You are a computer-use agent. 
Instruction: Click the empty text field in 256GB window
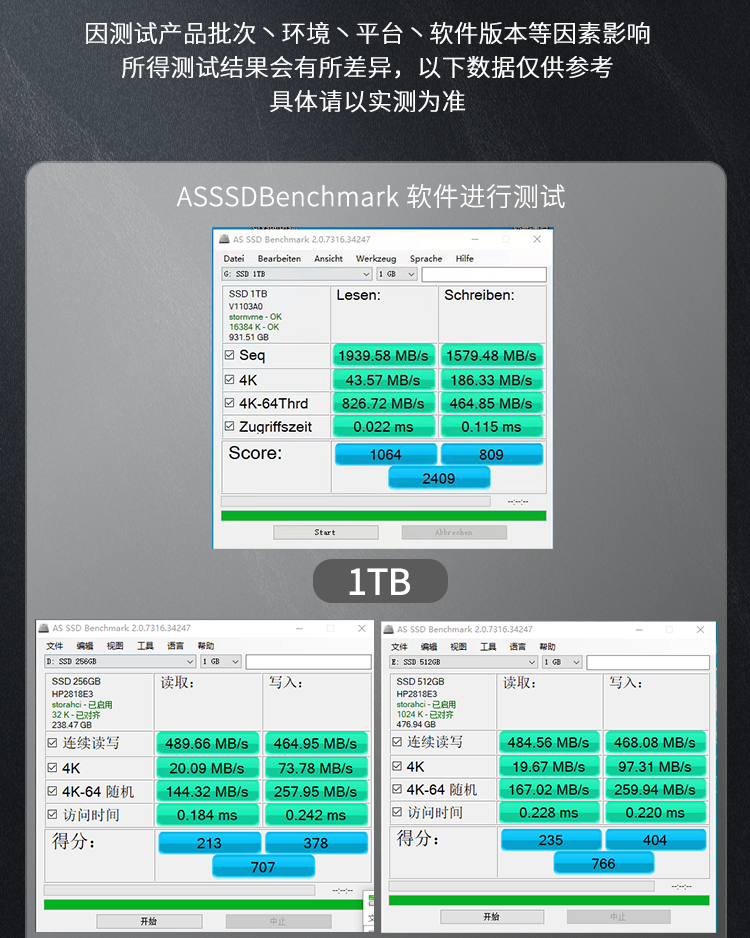click(x=309, y=662)
